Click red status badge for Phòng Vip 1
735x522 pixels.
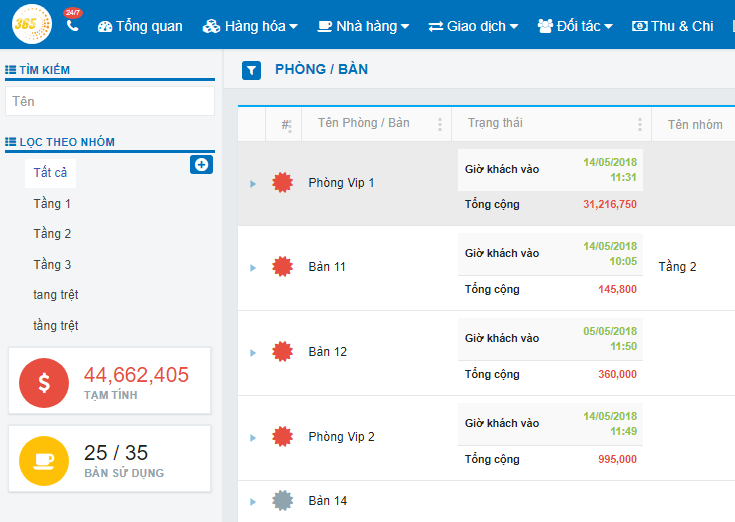click(283, 183)
